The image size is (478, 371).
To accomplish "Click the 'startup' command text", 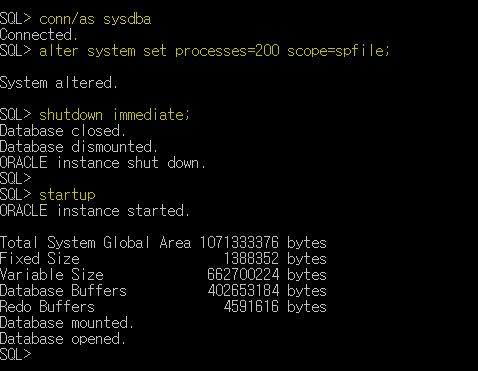I will point(67,195).
